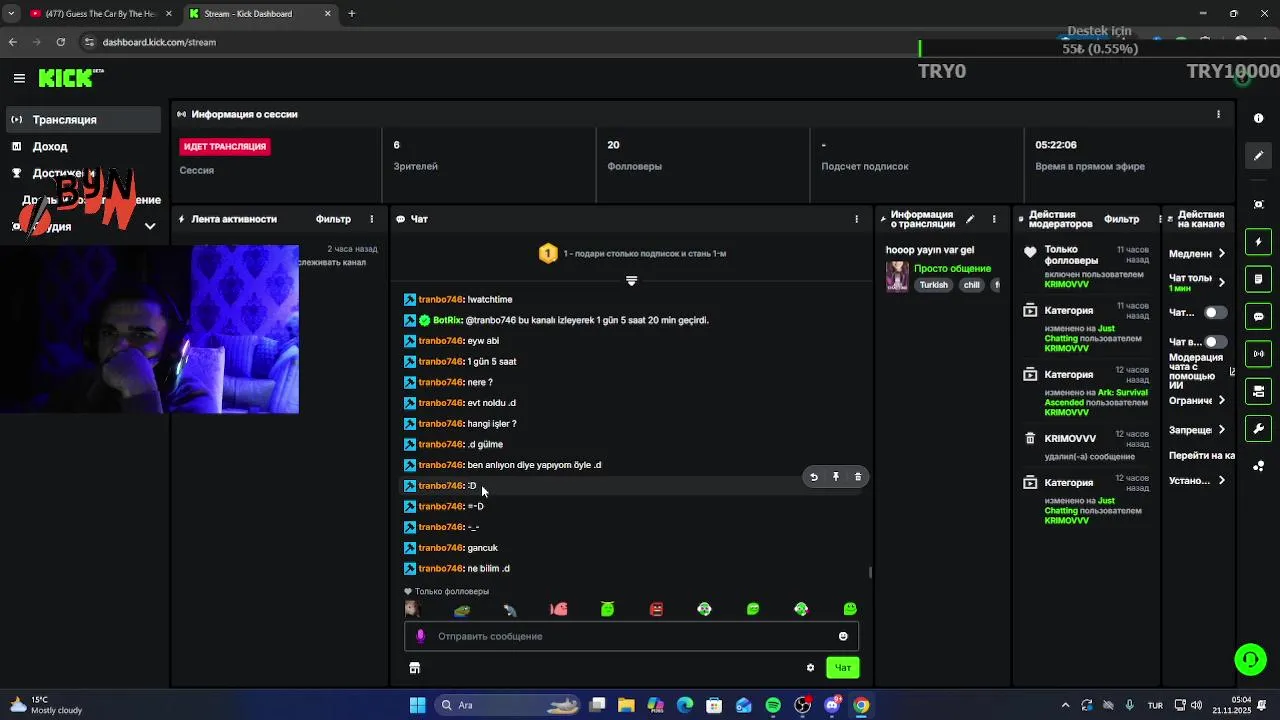Image resolution: width=1280 pixels, height=720 pixels.
Task: Click the taskbar Ara search box
Action: point(508,705)
